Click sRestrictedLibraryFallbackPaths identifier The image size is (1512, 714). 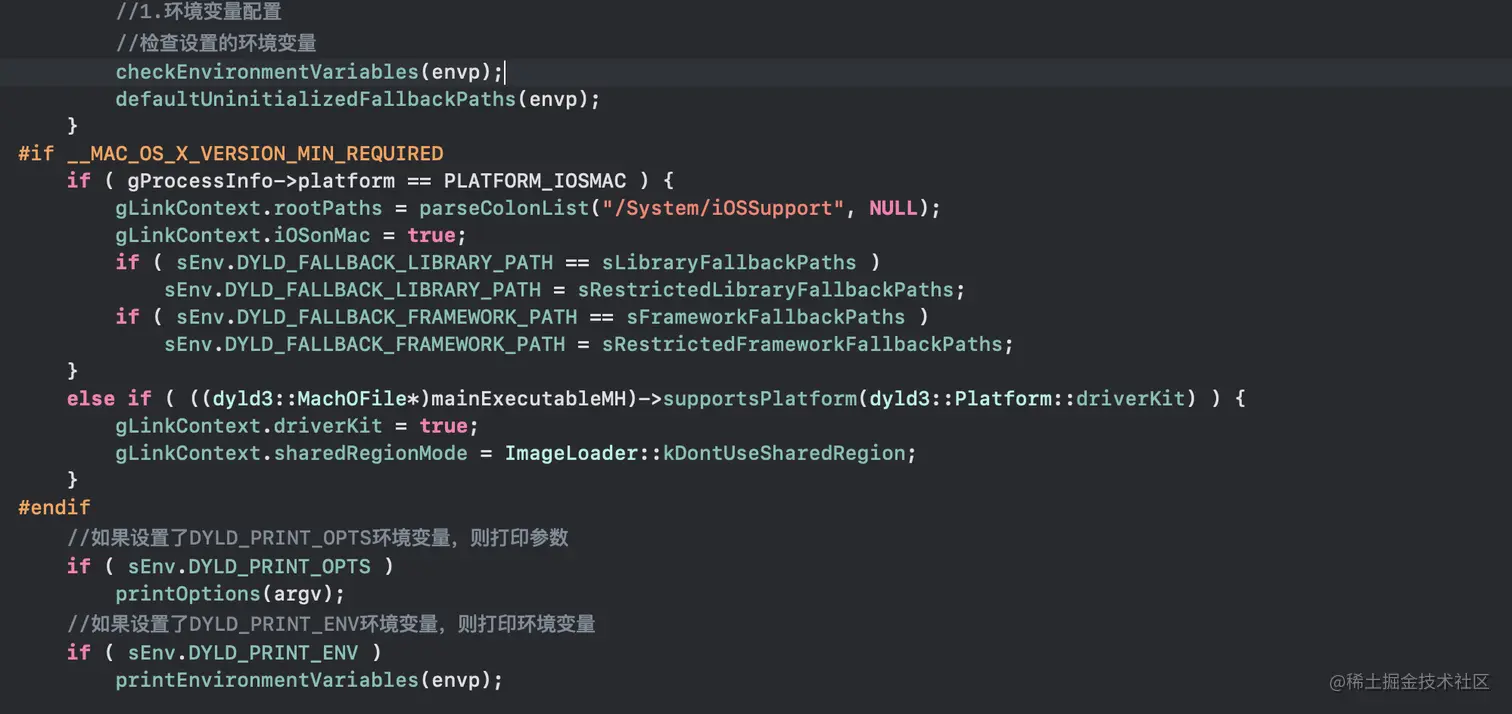765,290
